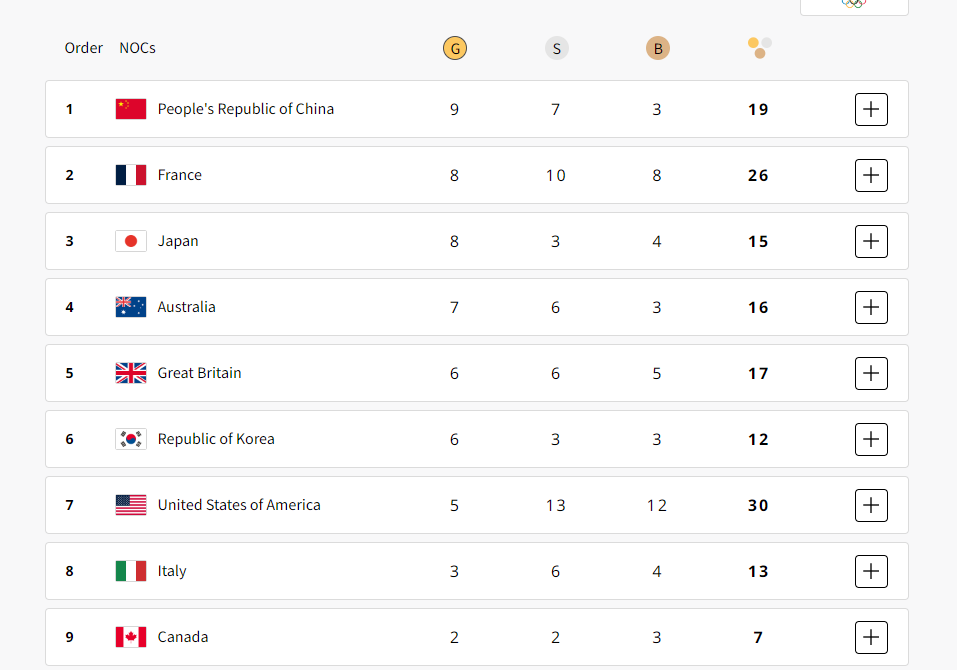Screen dimensions: 957x670
Task: Click the China flag icon
Action: pyautogui.click(x=131, y=109)
